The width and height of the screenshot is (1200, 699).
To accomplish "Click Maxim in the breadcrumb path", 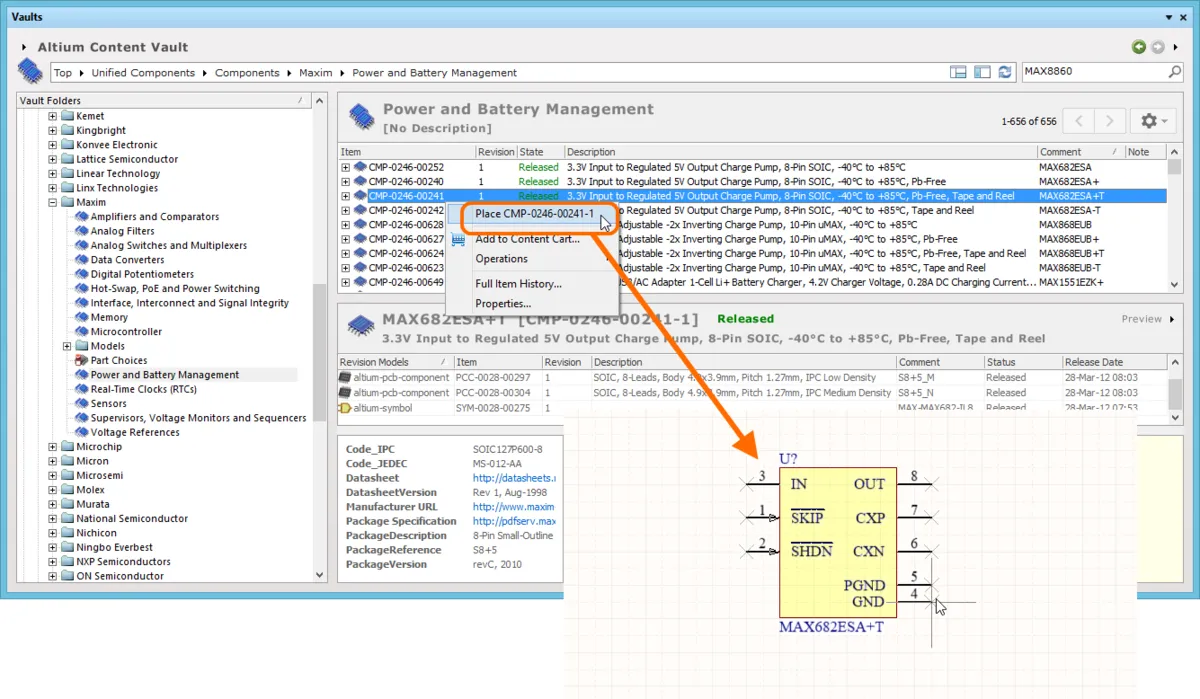I will [x=315, y=72].
